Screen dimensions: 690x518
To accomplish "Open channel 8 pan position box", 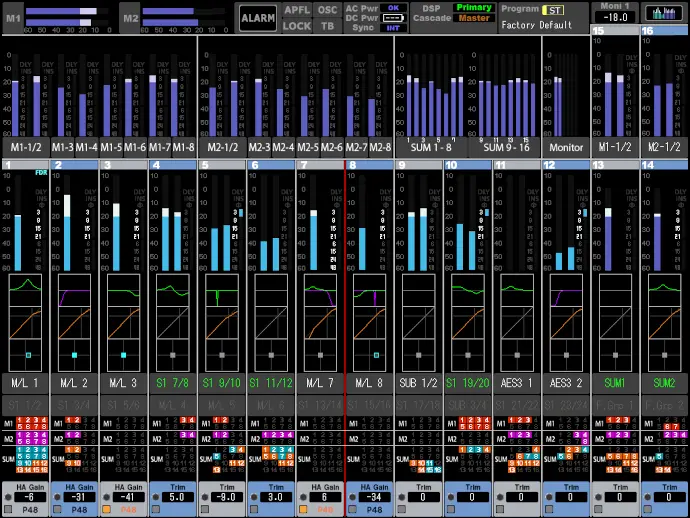I will click(x=370, y=355).
